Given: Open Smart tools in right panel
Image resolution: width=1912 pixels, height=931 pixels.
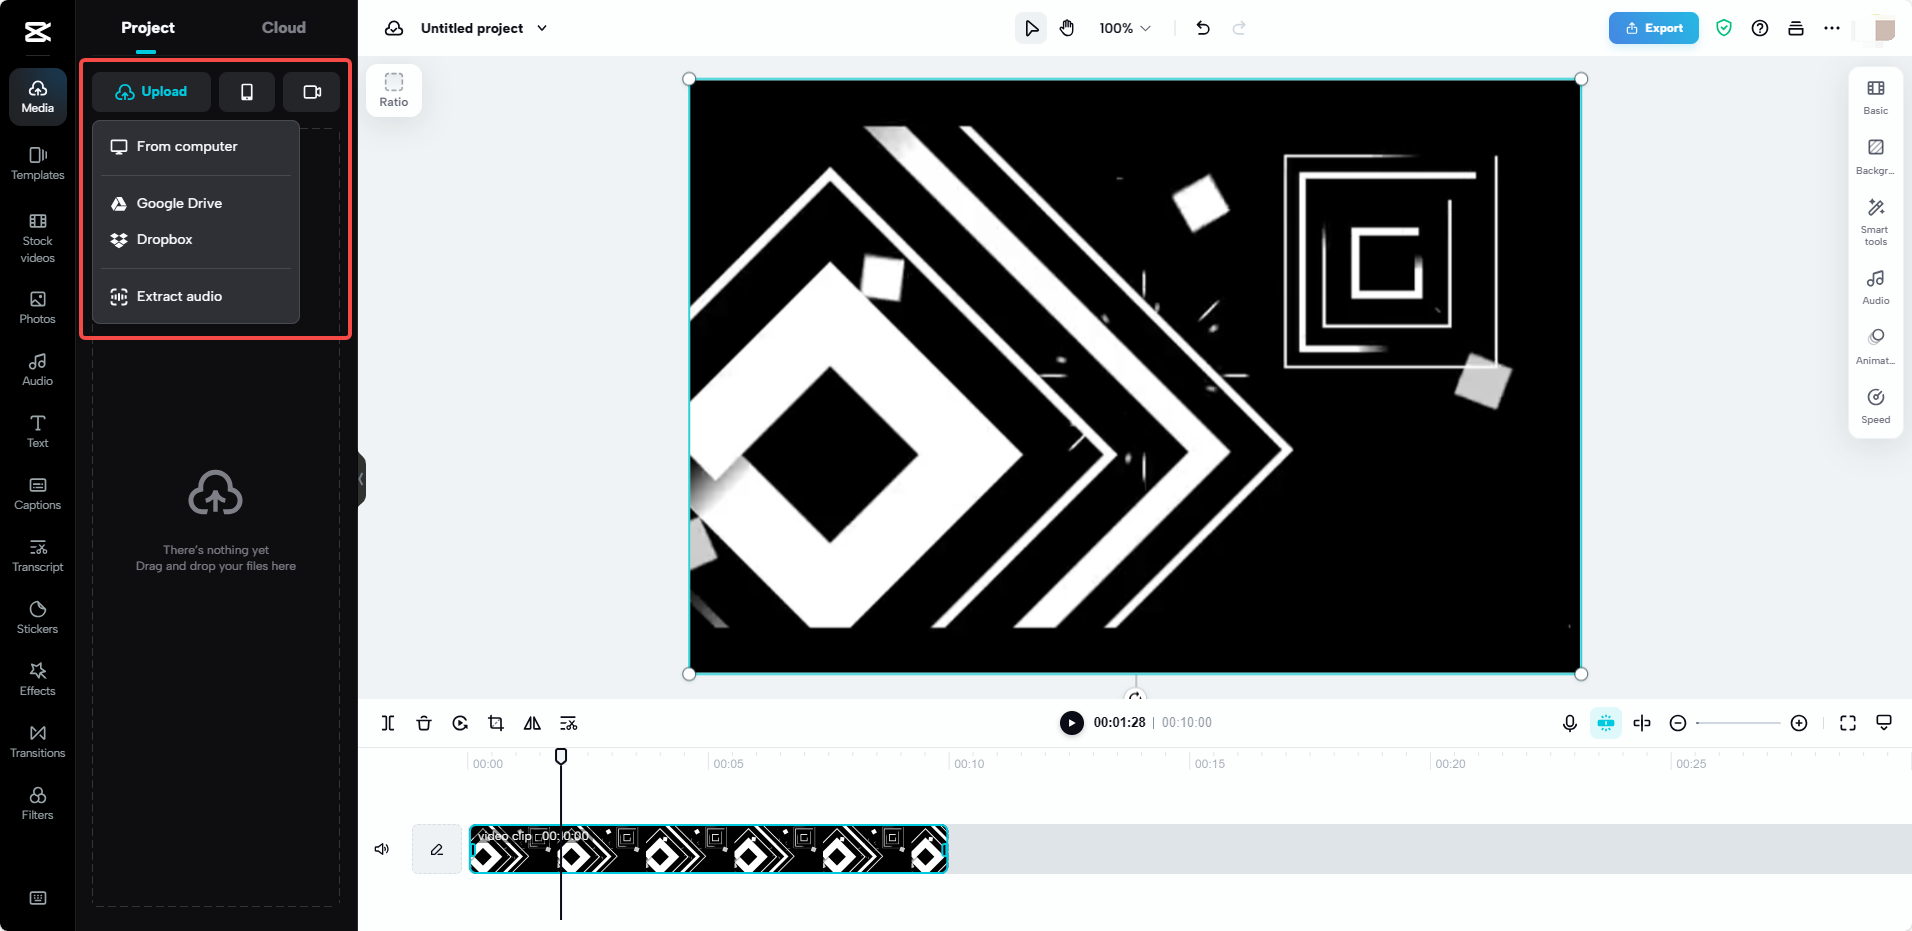Looking at the screenshot, I should [x=1875, y=220].
